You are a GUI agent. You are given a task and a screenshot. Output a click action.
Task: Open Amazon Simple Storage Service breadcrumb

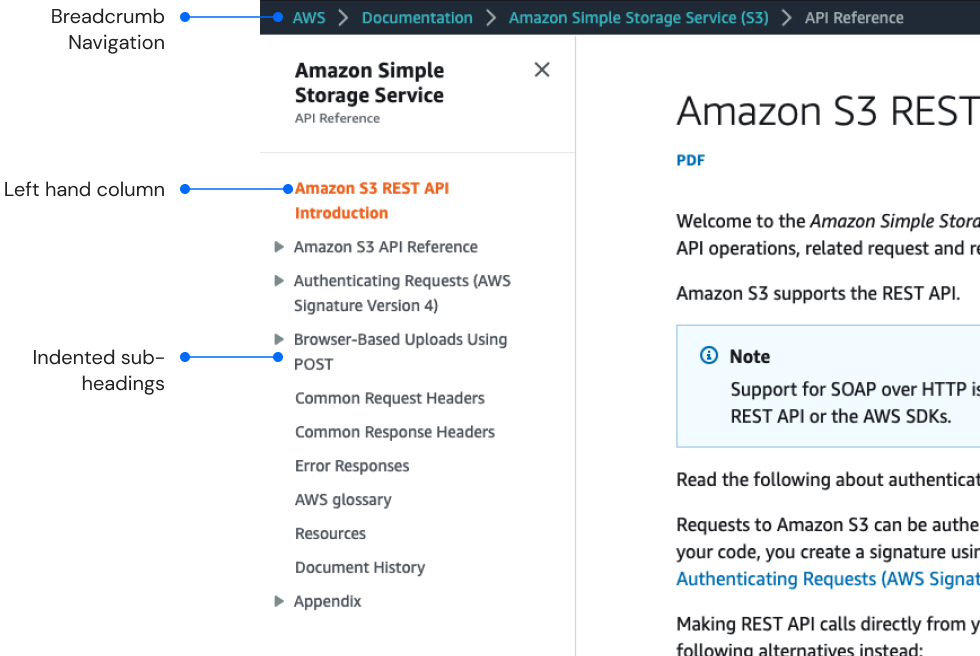638,18
